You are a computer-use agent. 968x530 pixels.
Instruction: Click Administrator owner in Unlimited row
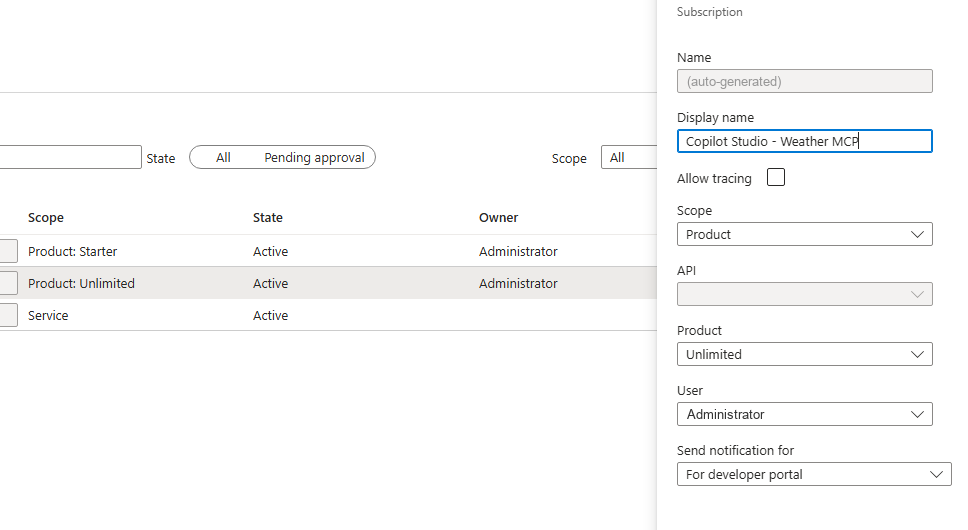(518, 284)
